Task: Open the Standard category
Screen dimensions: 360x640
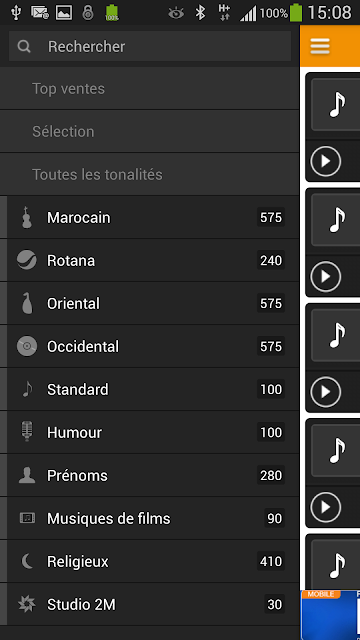Action: click(x=149, y=389)
